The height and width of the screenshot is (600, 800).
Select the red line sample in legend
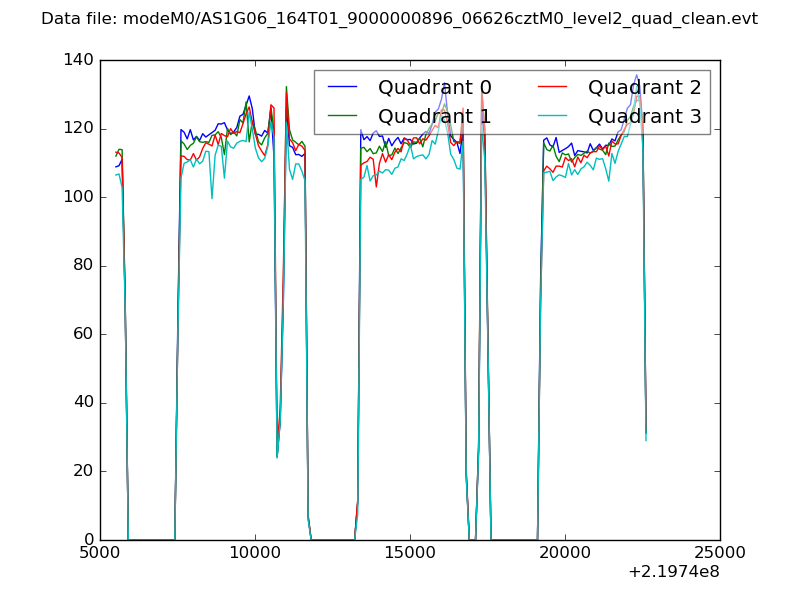point(553,87)
